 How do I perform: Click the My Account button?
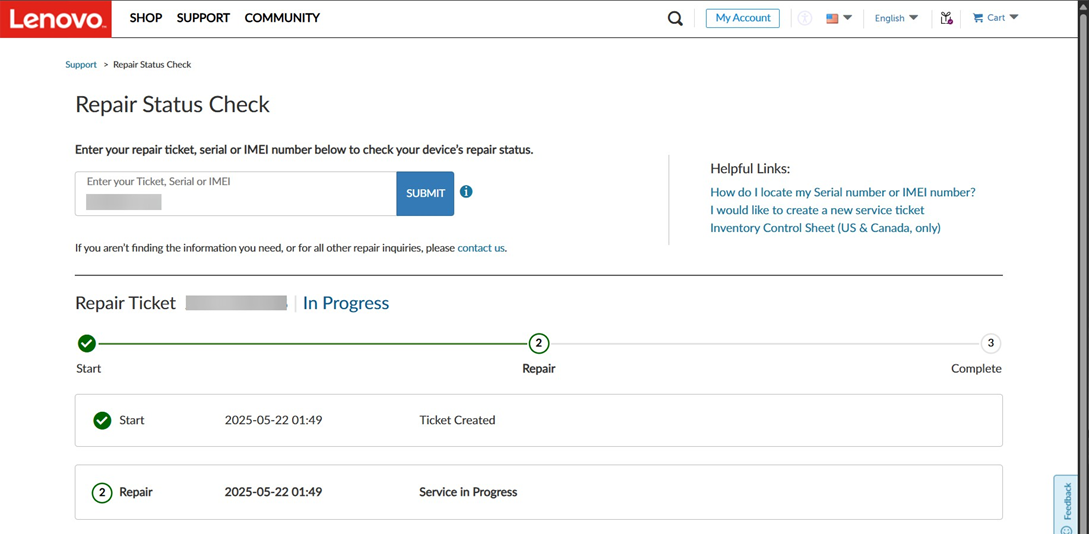pos(742,18)
